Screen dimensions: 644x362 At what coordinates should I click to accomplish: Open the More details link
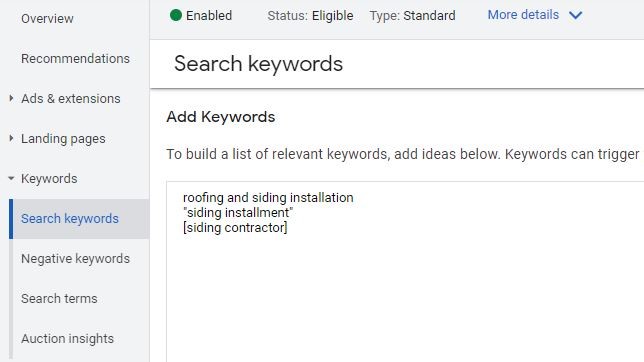pyautogui.click(x=523, y=15)
